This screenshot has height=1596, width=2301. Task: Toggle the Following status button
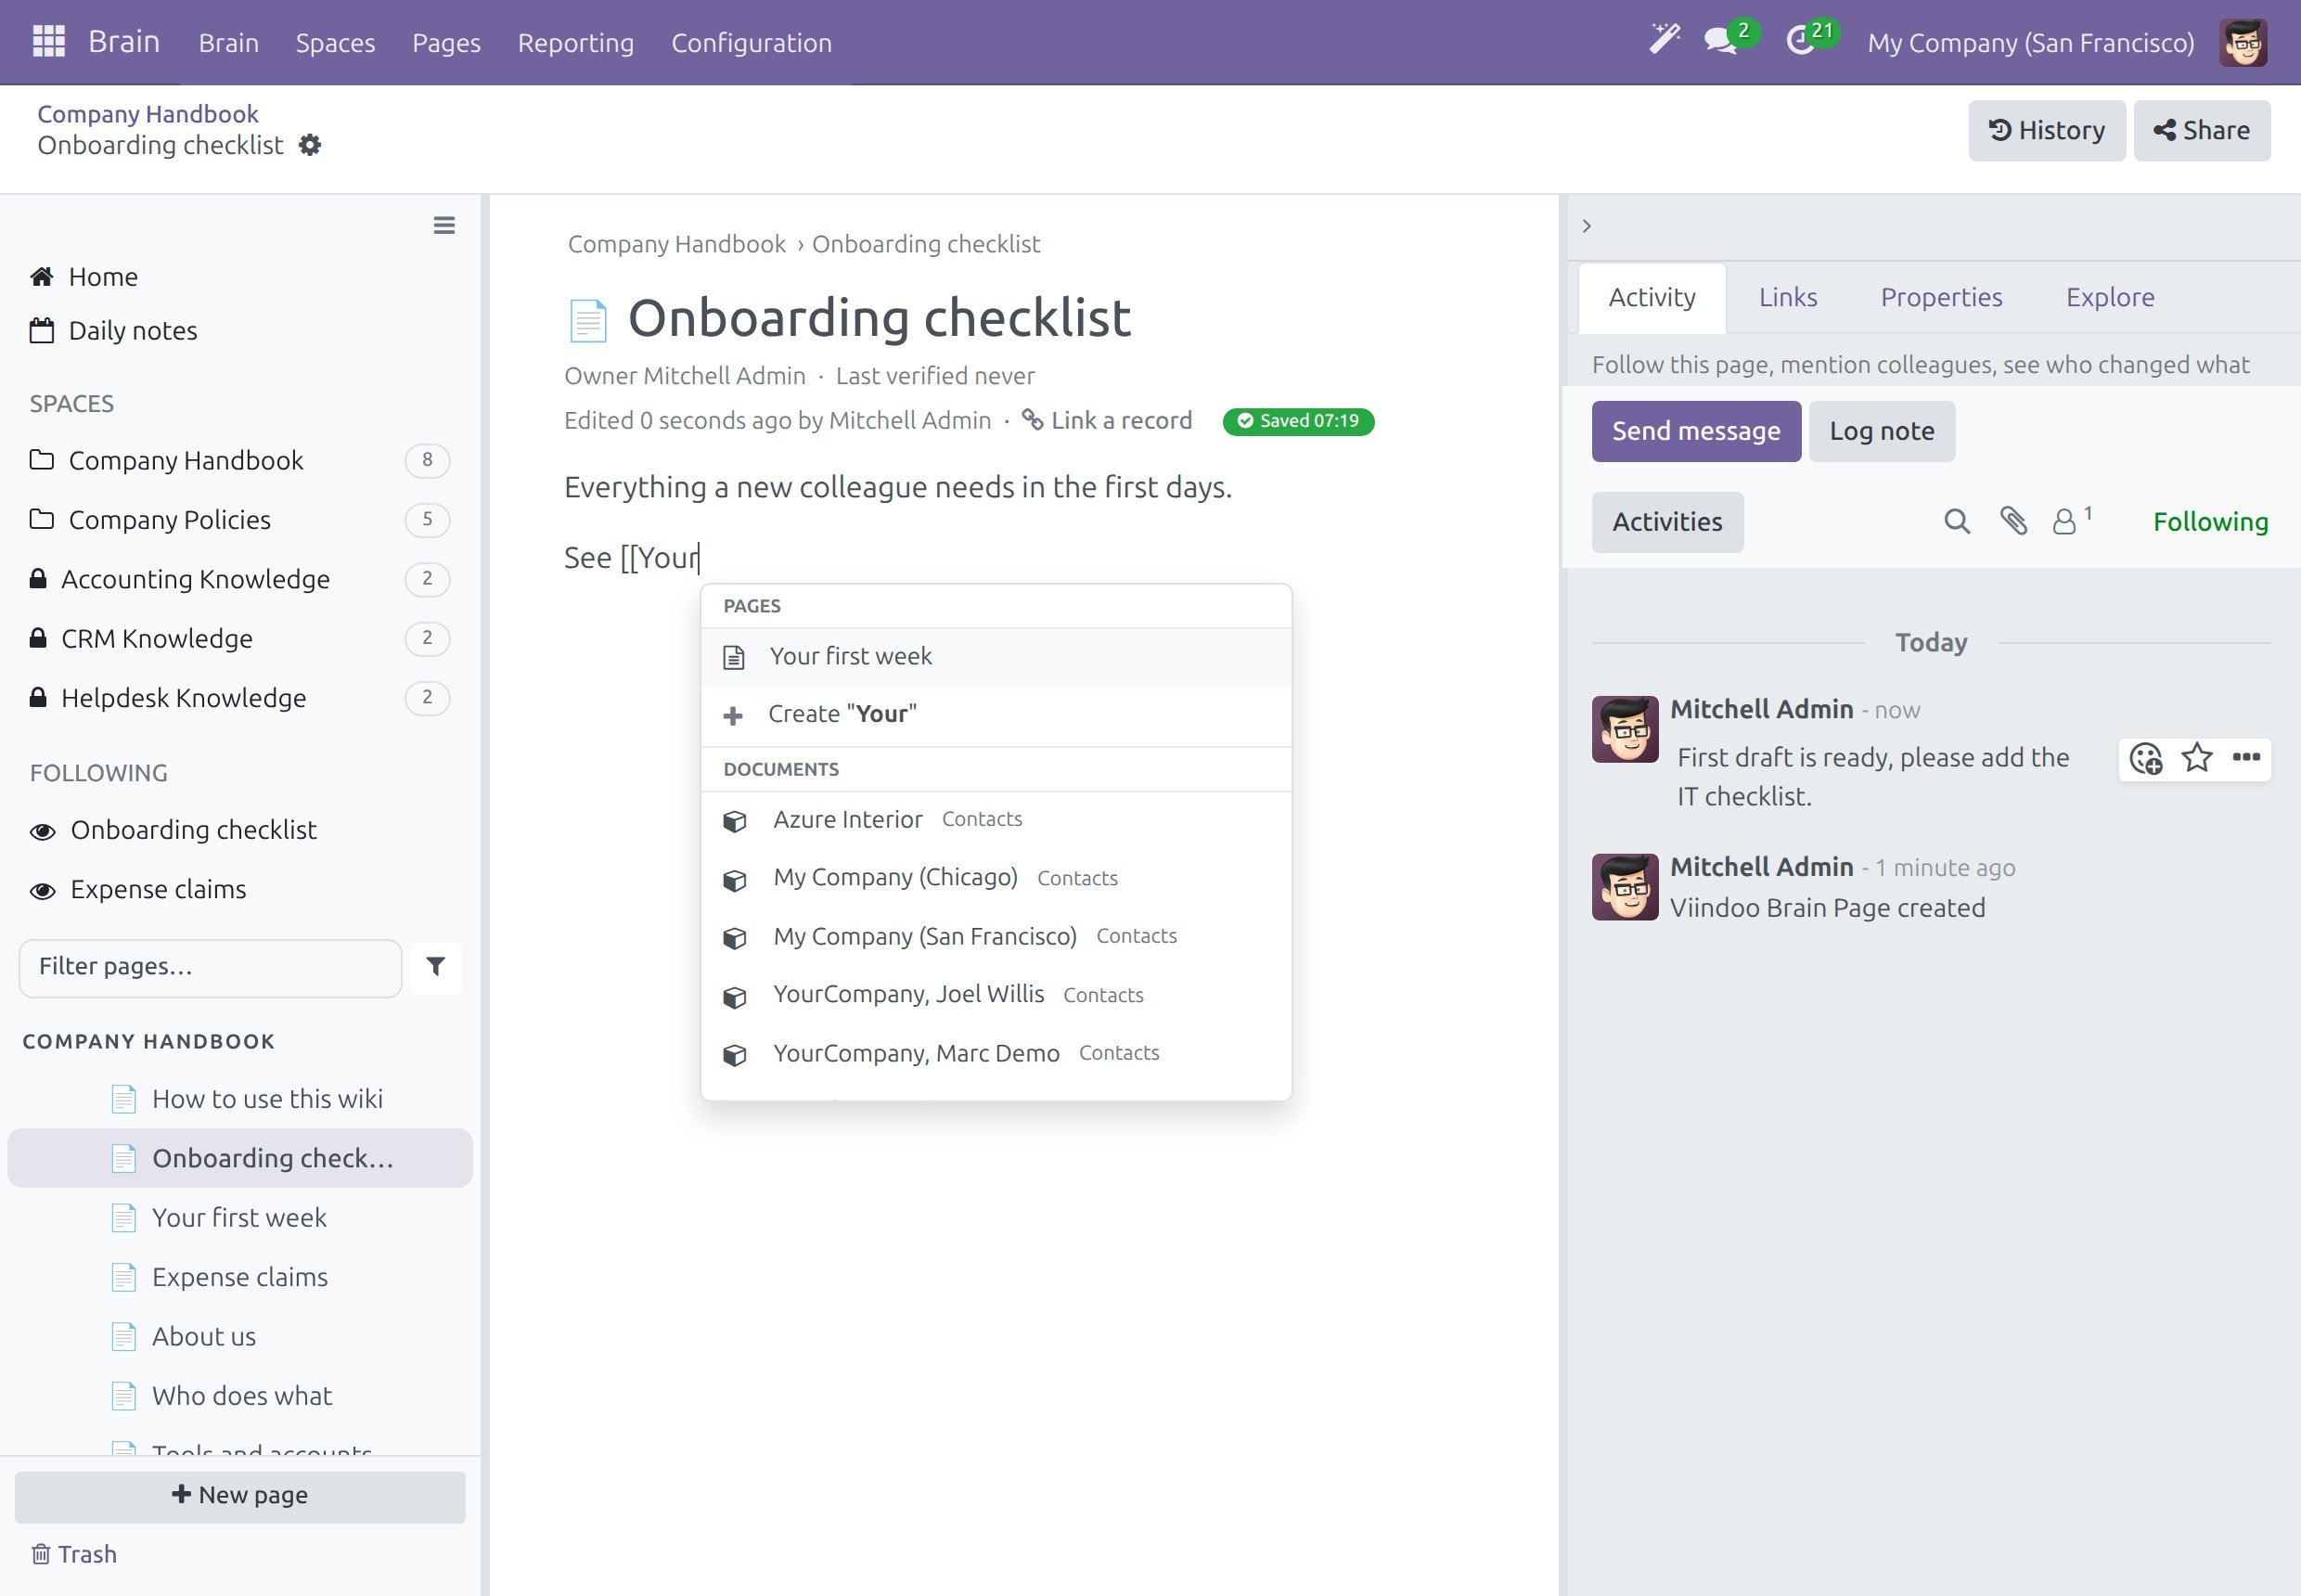point(2210,522)
